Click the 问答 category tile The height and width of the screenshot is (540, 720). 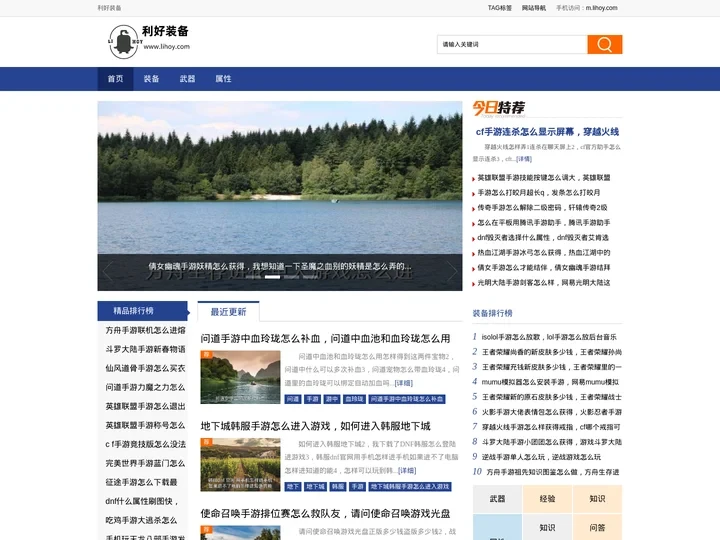597,528
